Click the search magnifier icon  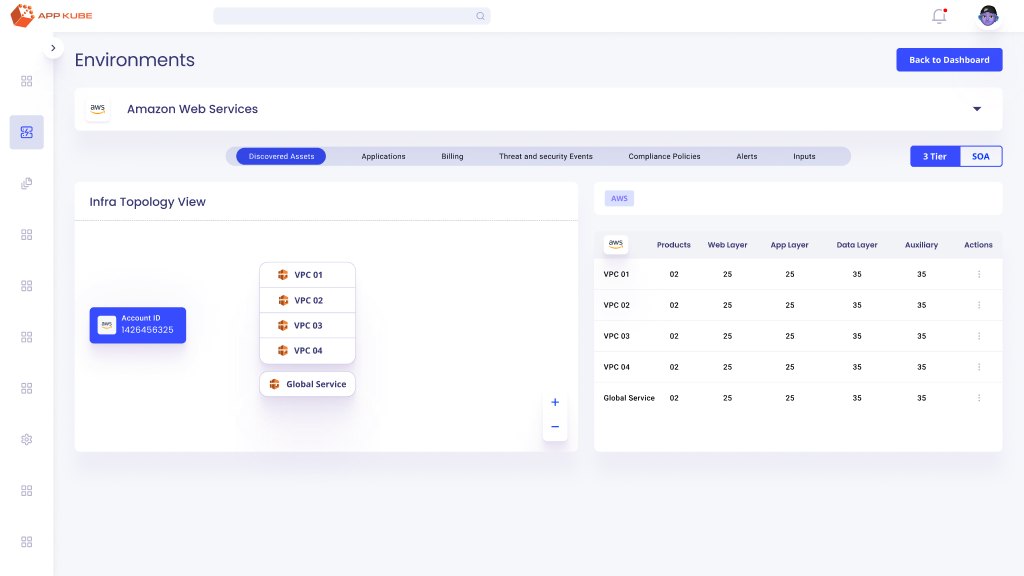pyautogui.click(x=480, y=16)
